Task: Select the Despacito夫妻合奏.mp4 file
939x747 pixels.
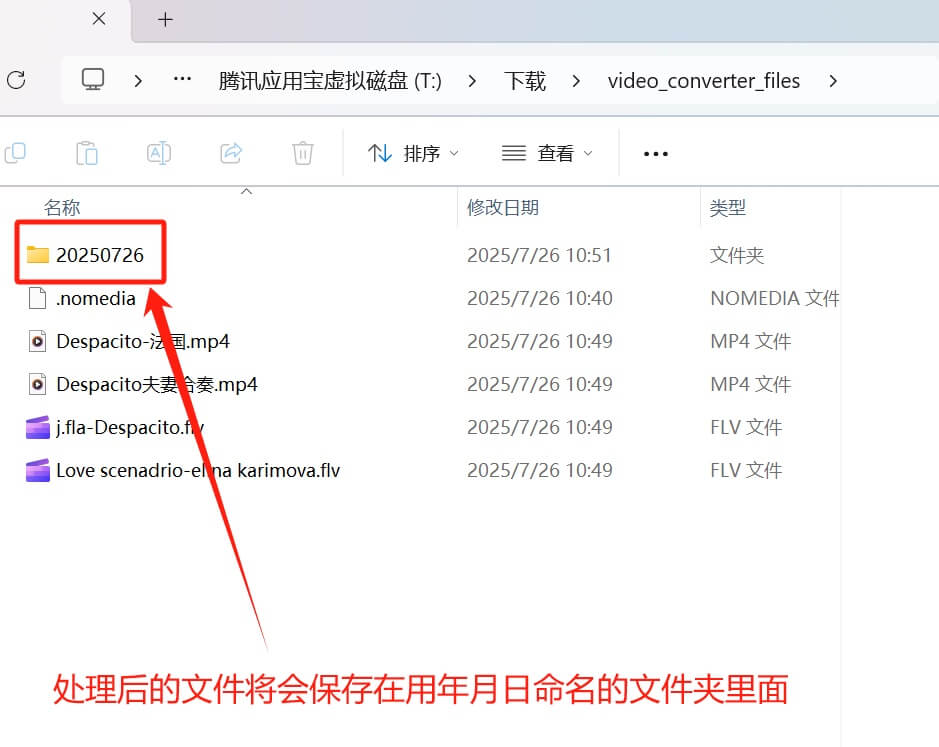Action: (157, 384)
